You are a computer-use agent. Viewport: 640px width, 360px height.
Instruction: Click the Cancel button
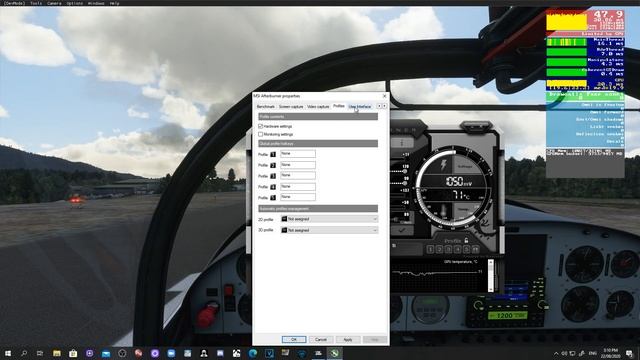(321, 340)
